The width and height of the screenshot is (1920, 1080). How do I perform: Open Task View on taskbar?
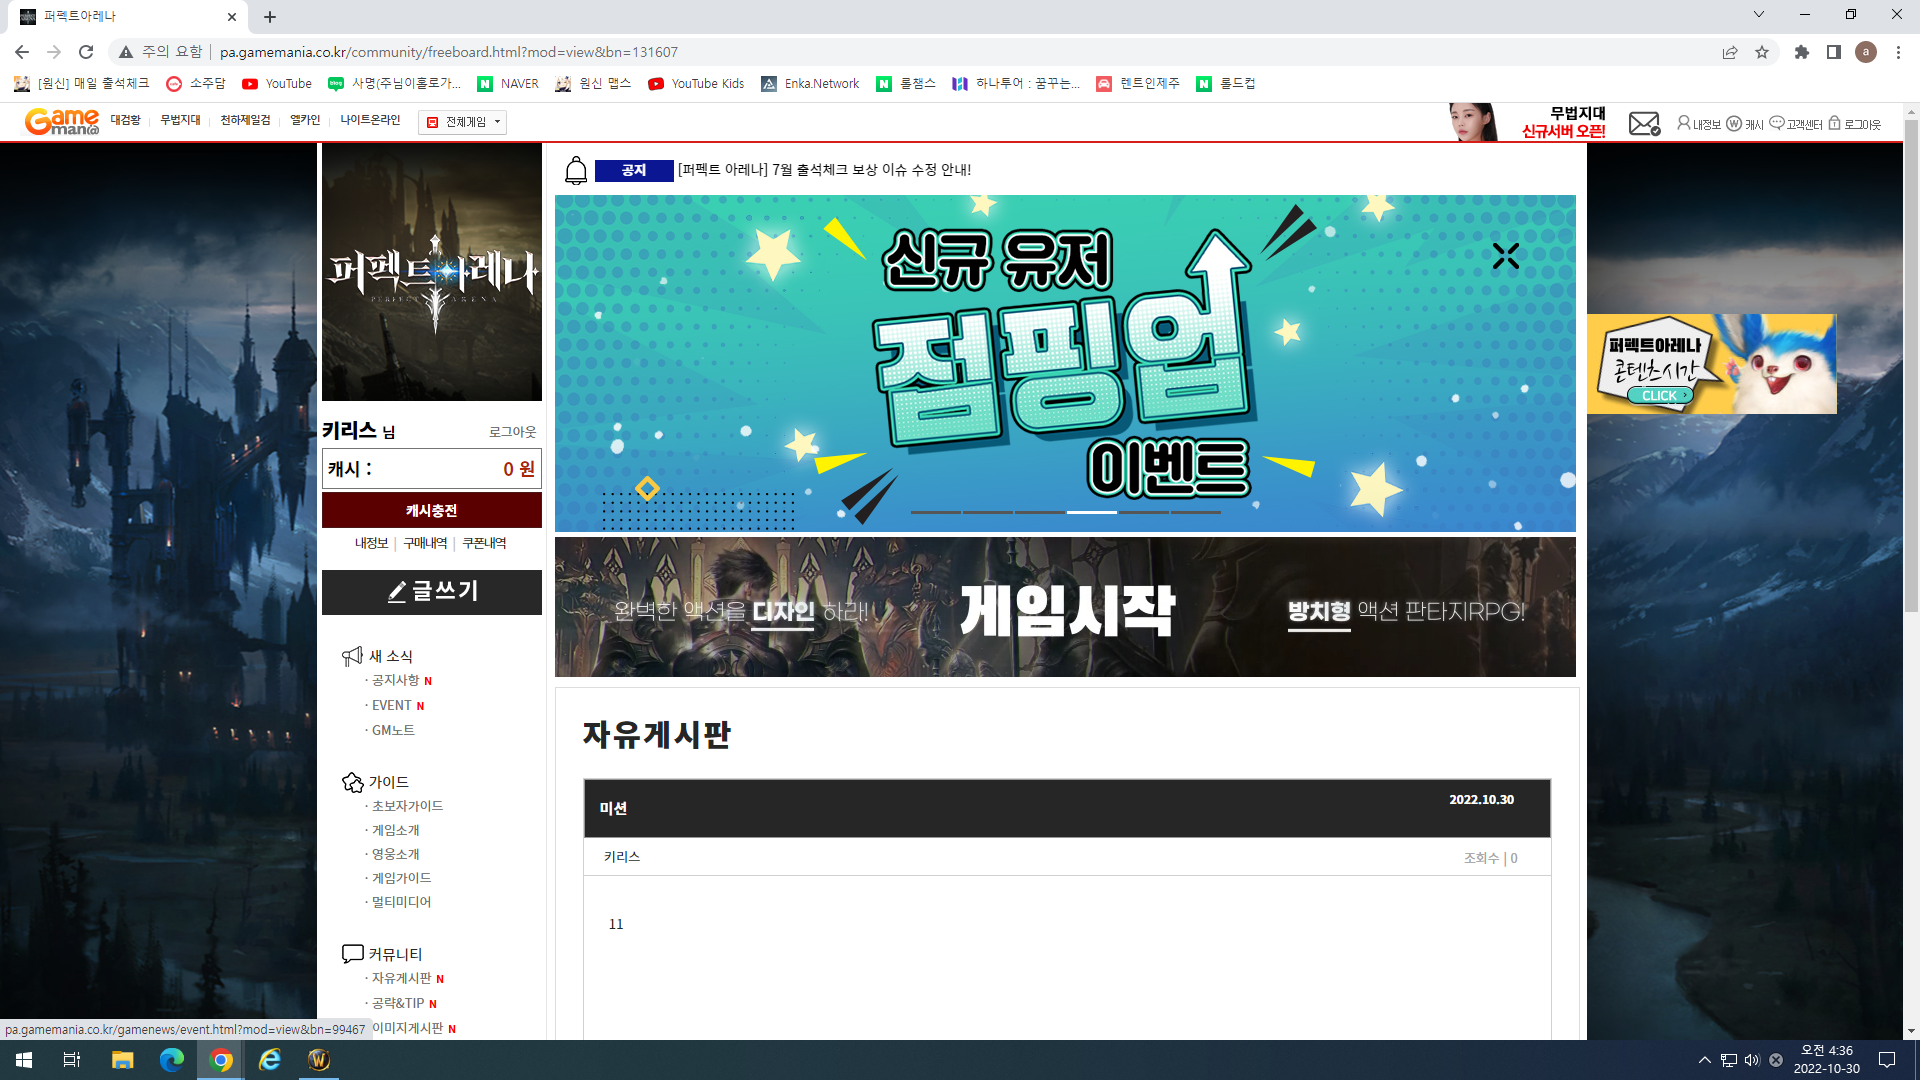[x=72, y=1060]
